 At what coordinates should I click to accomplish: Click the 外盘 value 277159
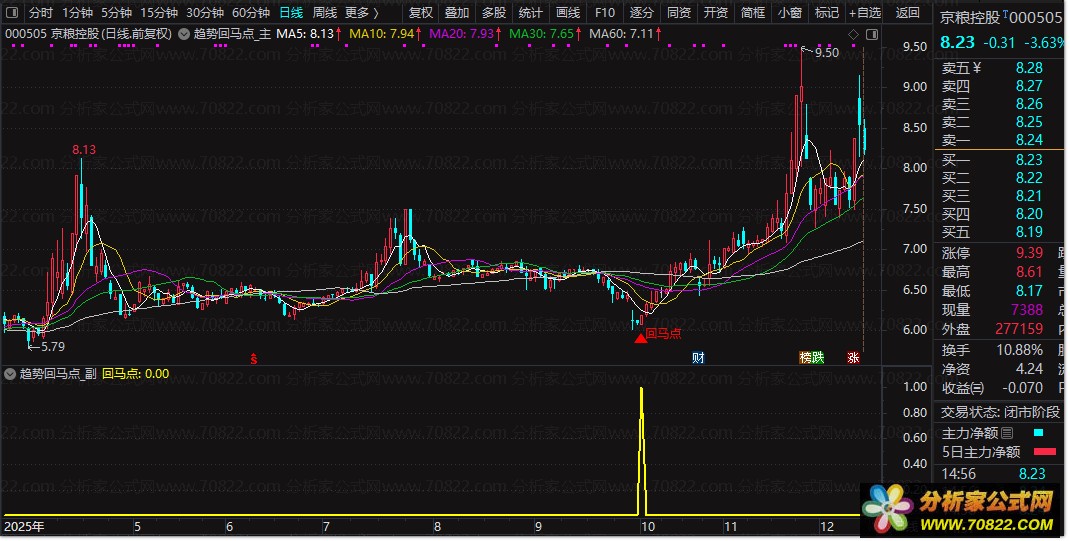1019,329
